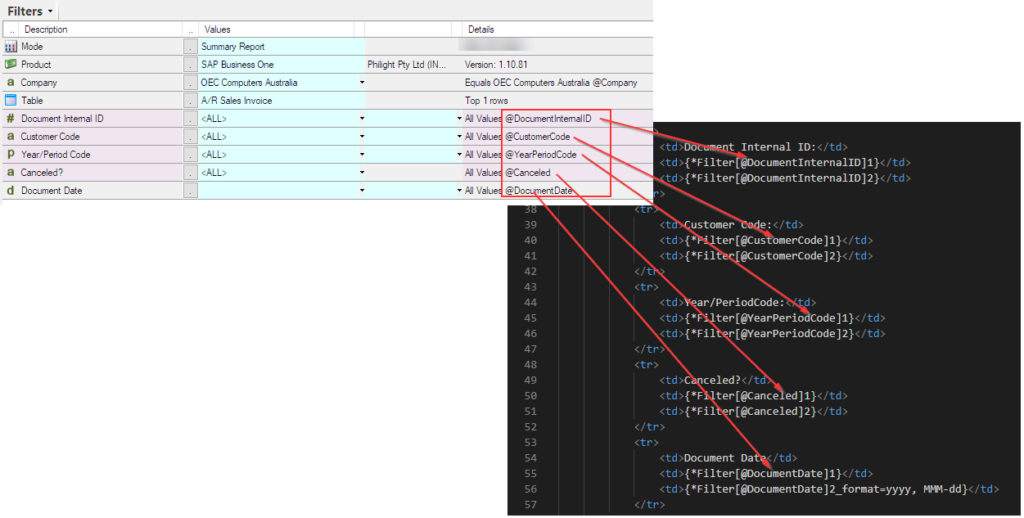Click code line 51 '{*Filter[@Canceled]2}'

click(x=754, y=411)
